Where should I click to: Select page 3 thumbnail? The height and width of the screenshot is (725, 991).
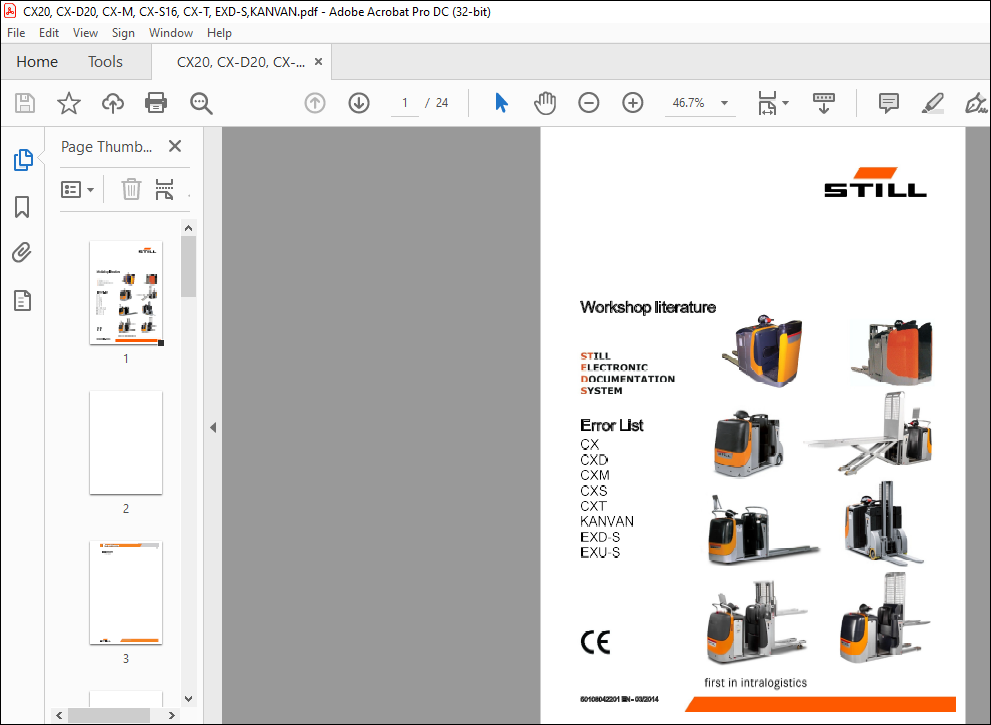tap(126, 592)
